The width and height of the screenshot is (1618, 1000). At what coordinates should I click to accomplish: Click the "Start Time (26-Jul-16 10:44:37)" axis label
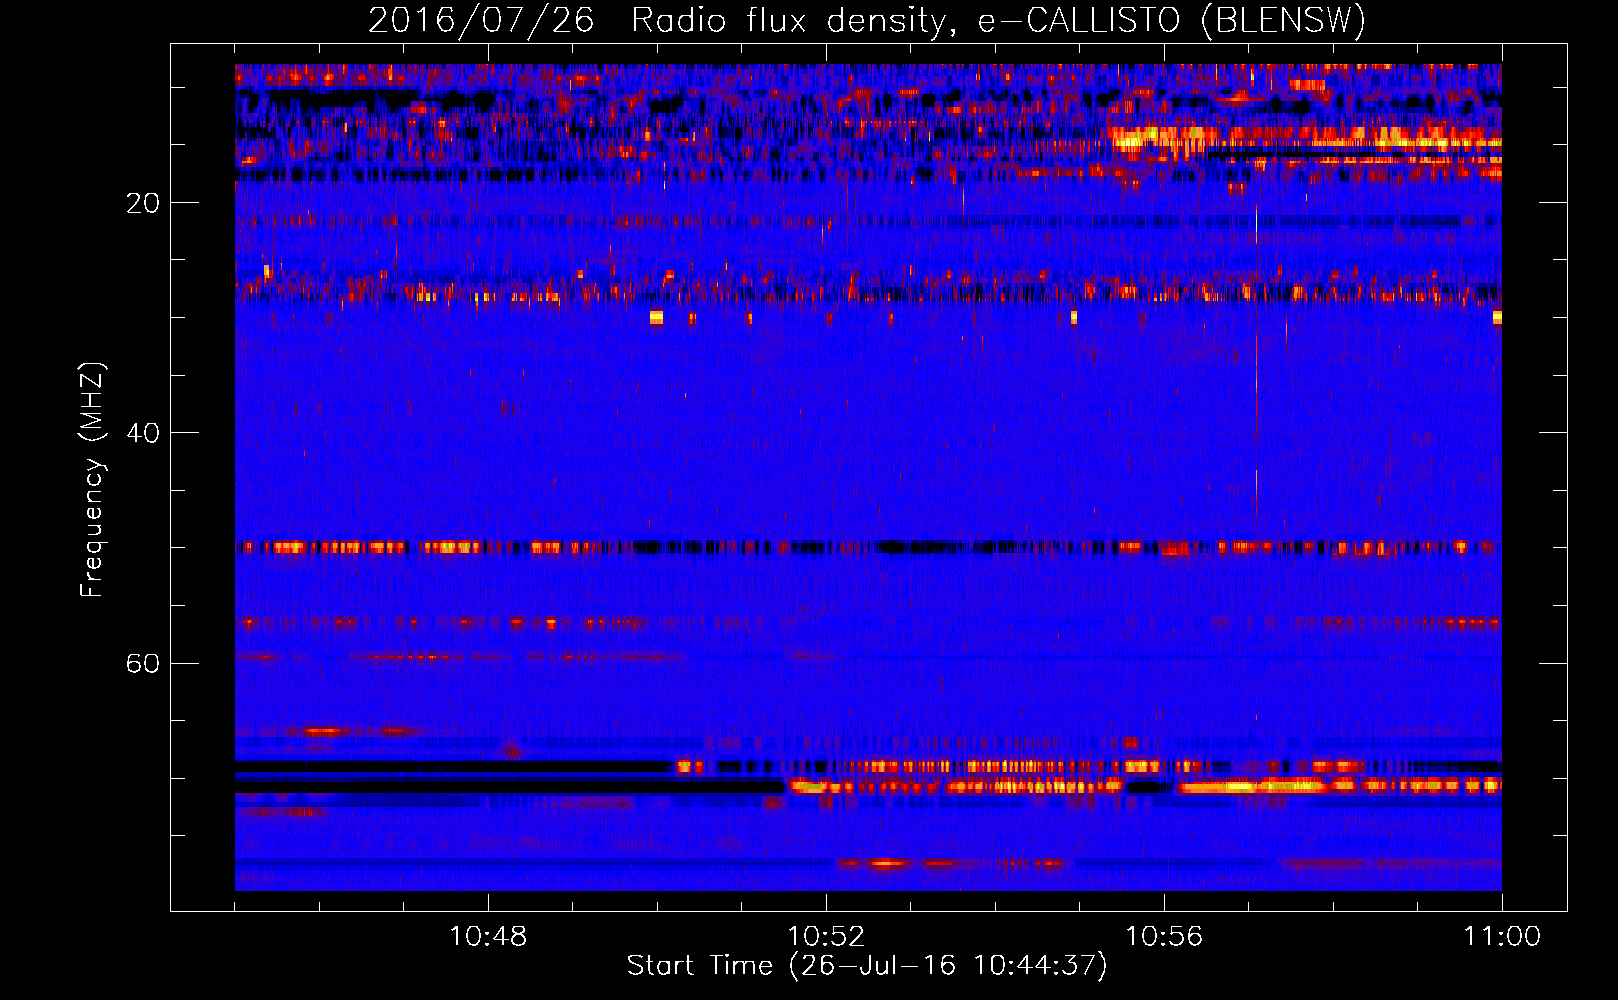pyautogui.click(x=867, y=966)
